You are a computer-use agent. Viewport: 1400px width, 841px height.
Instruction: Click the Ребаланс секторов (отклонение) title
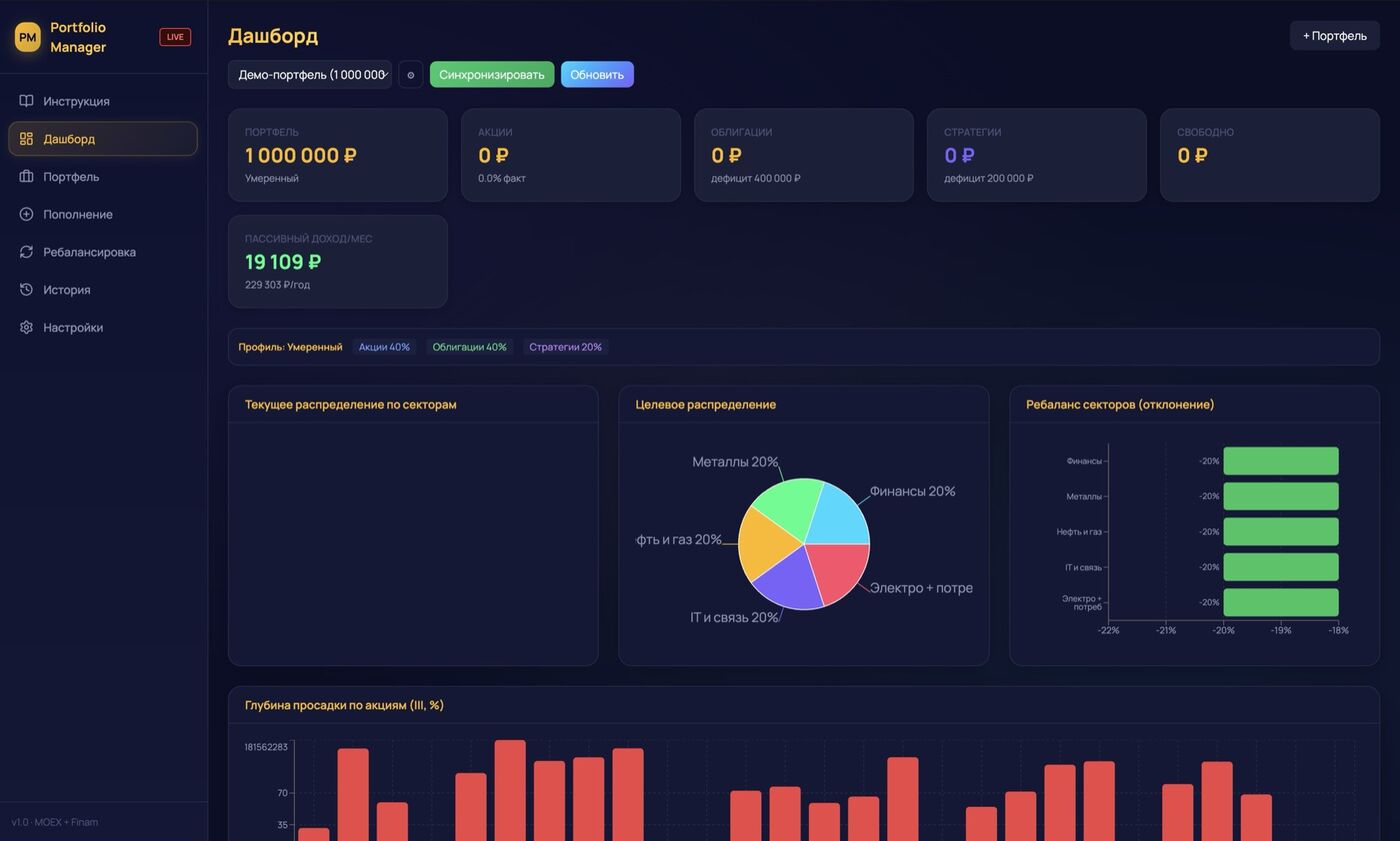[1120, 405]
